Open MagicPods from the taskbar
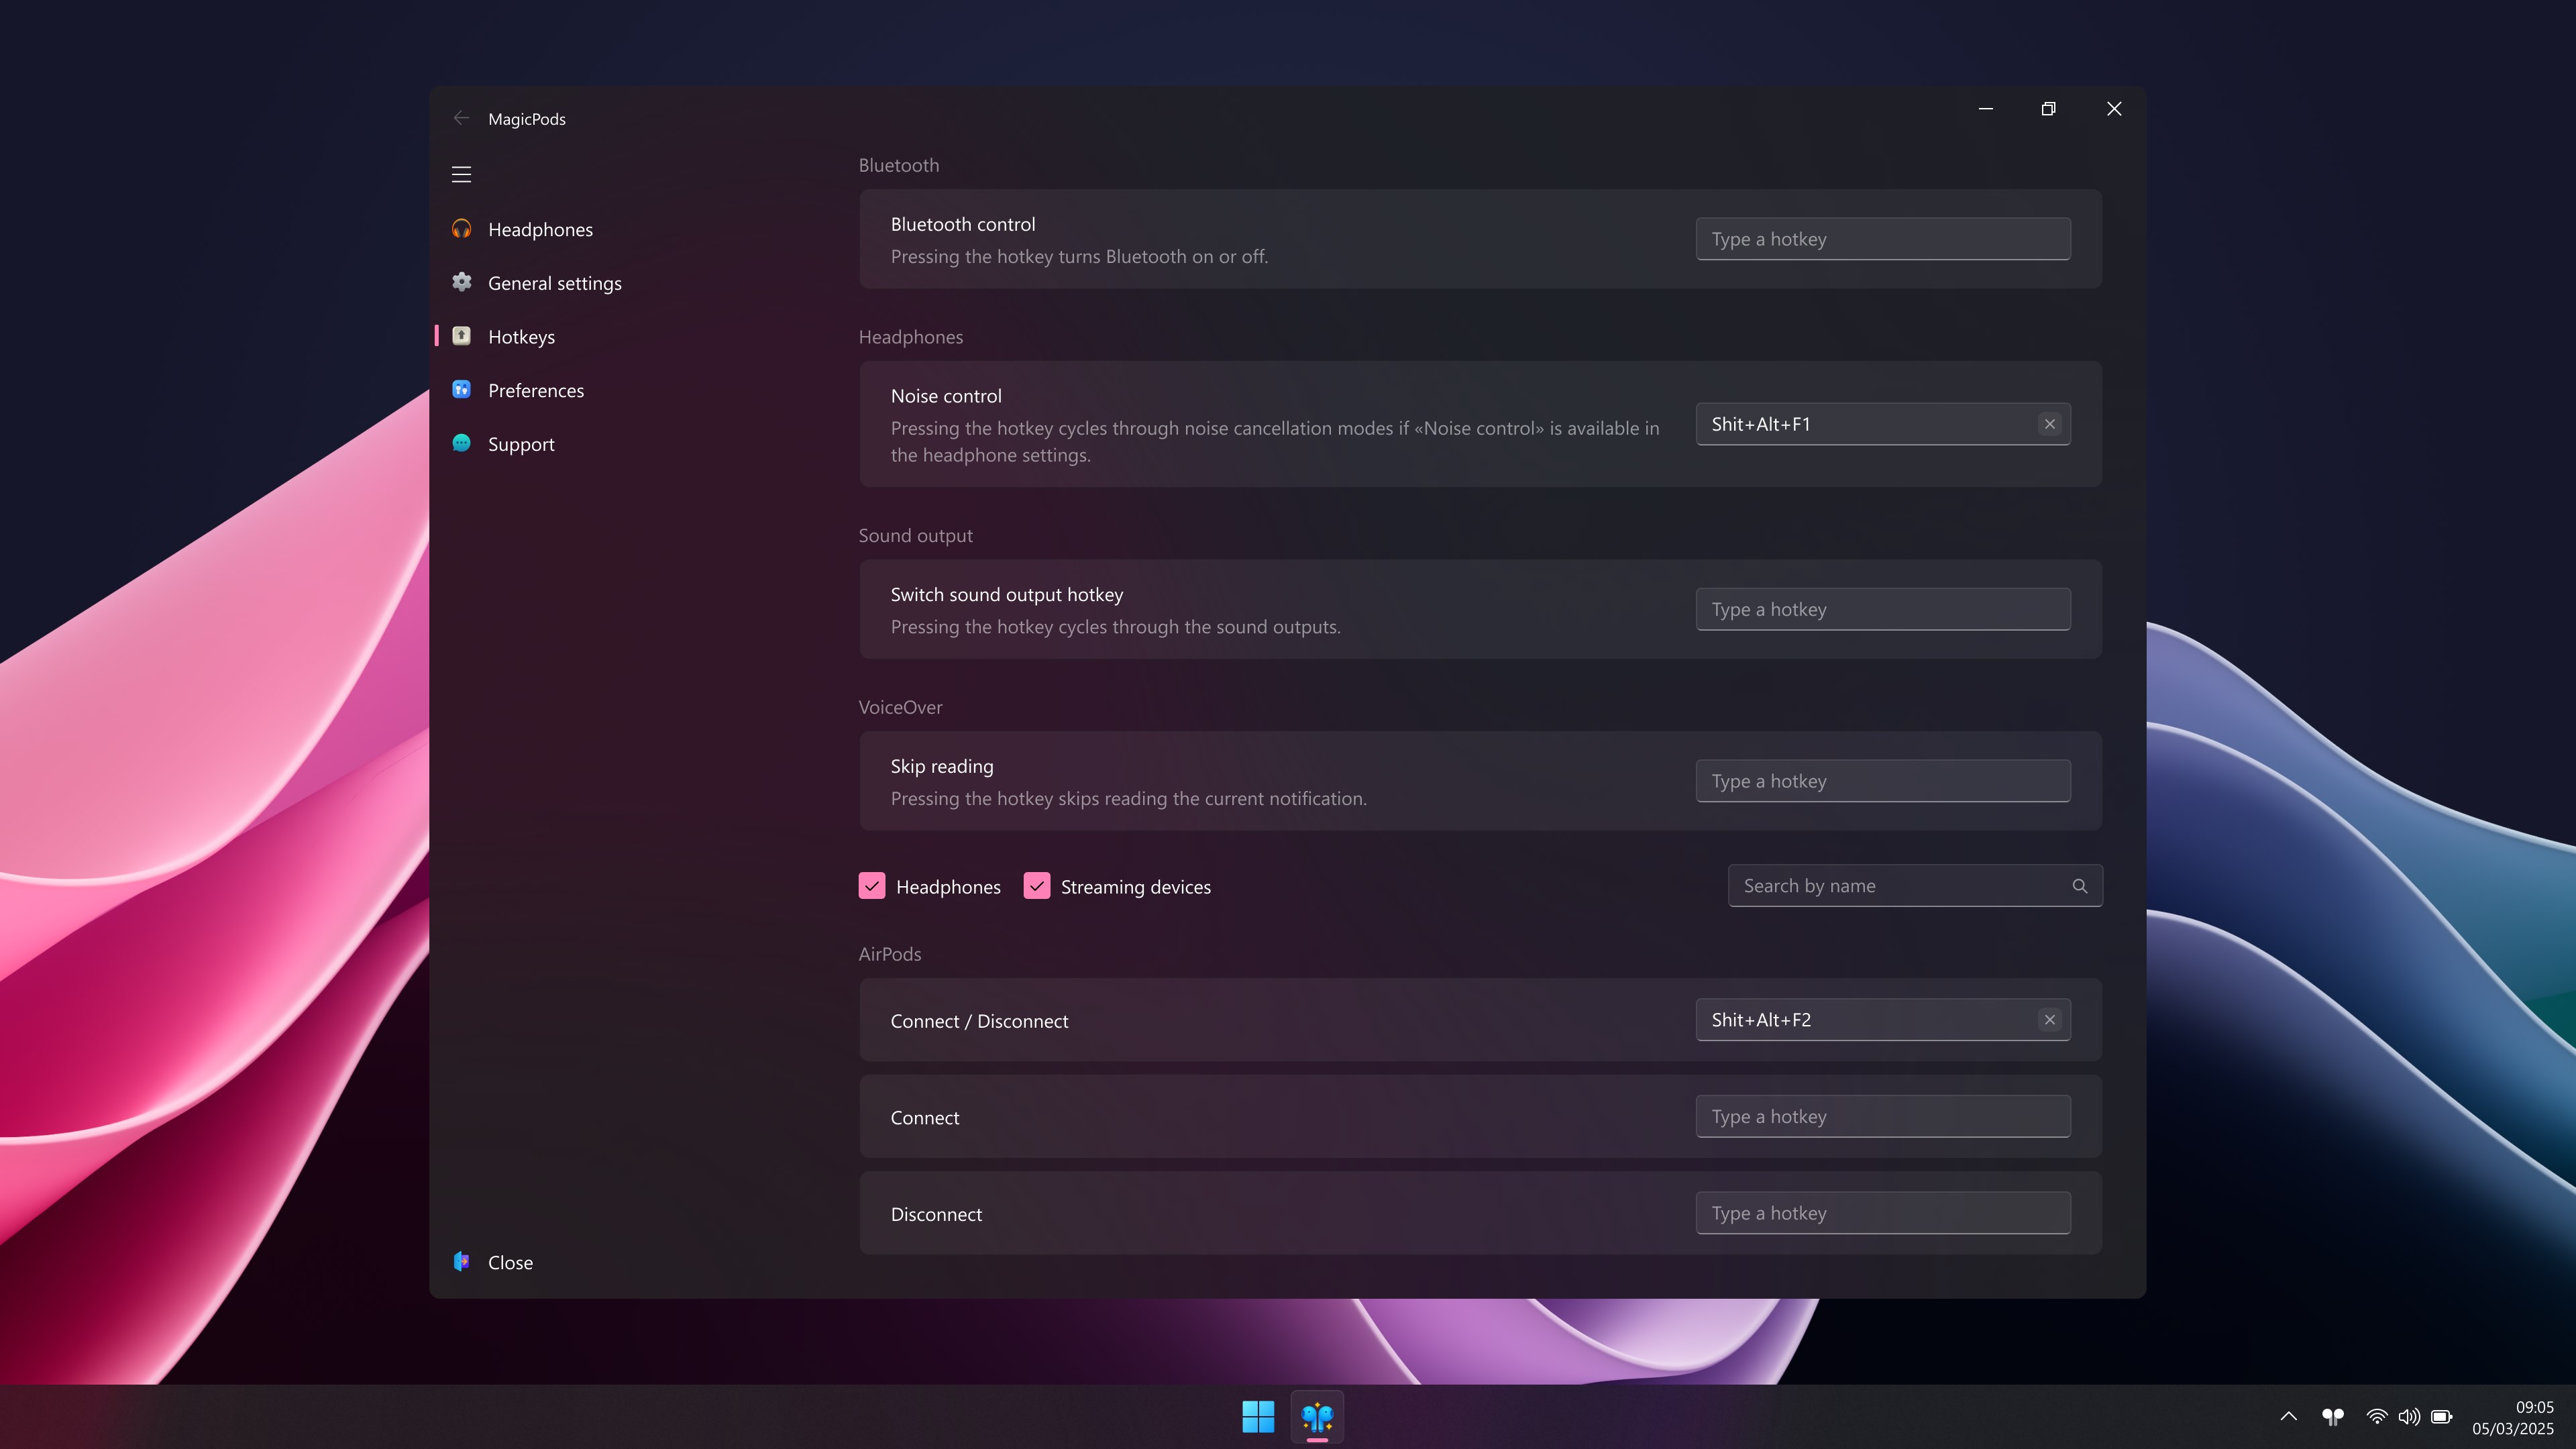Screen dimensions: 2576x1449 pyautogui.click(x=1316, y=1416)
